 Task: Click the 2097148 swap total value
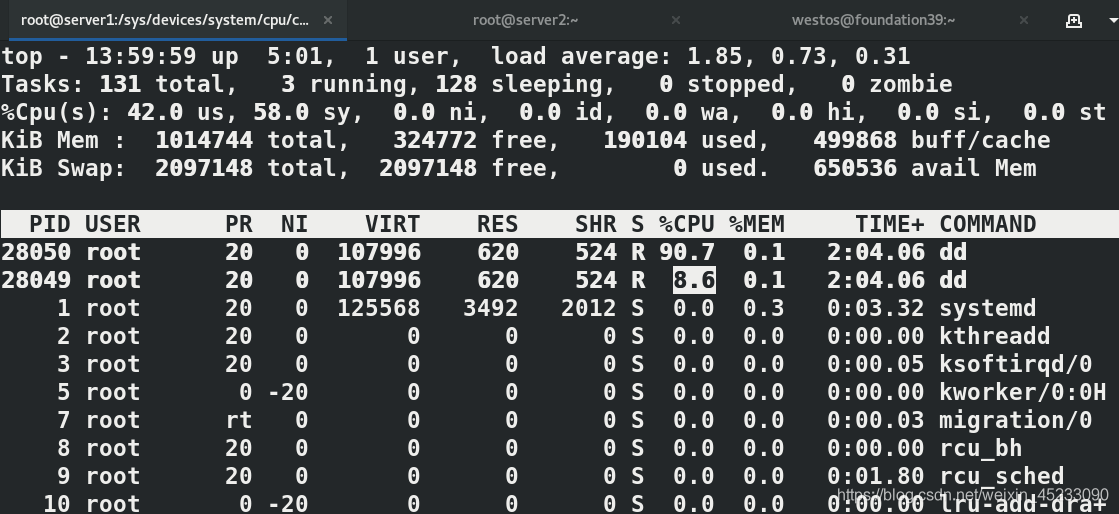[x=203, y=168]
